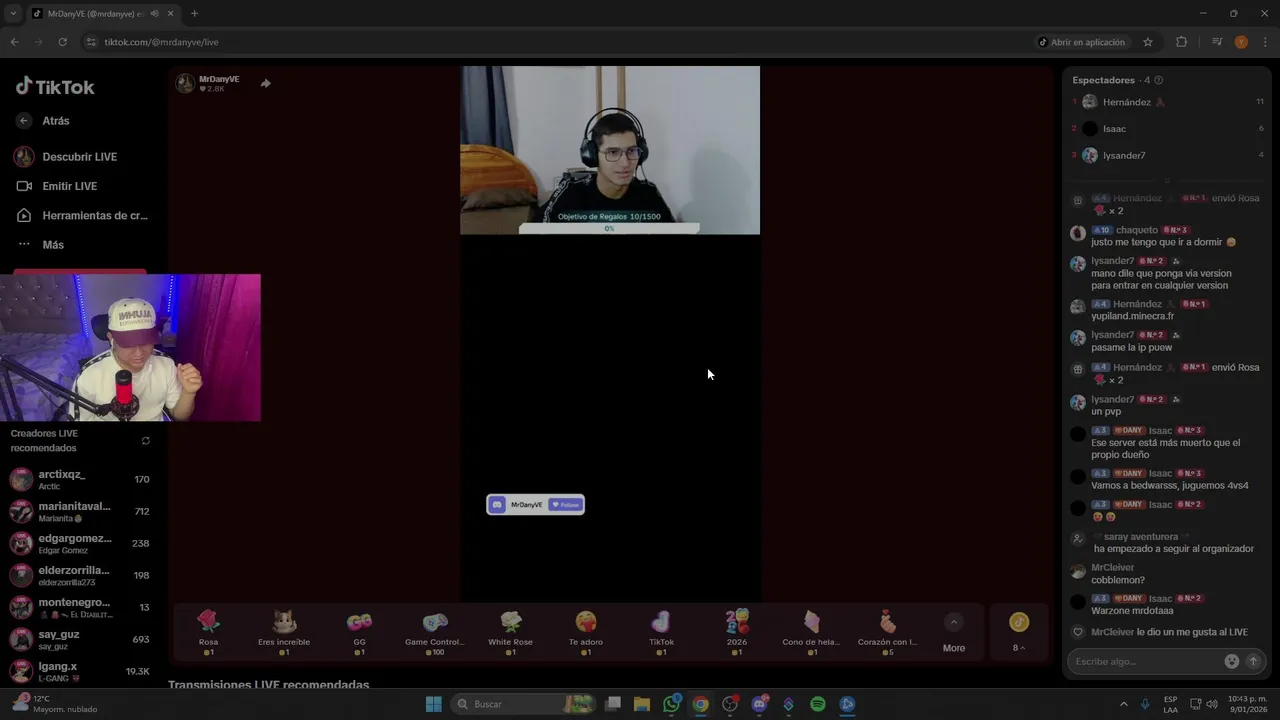Image resolution: width=1280 pixels, height=720 pixels.
Task: Send the Rosa gift
Action: (208, 633)
